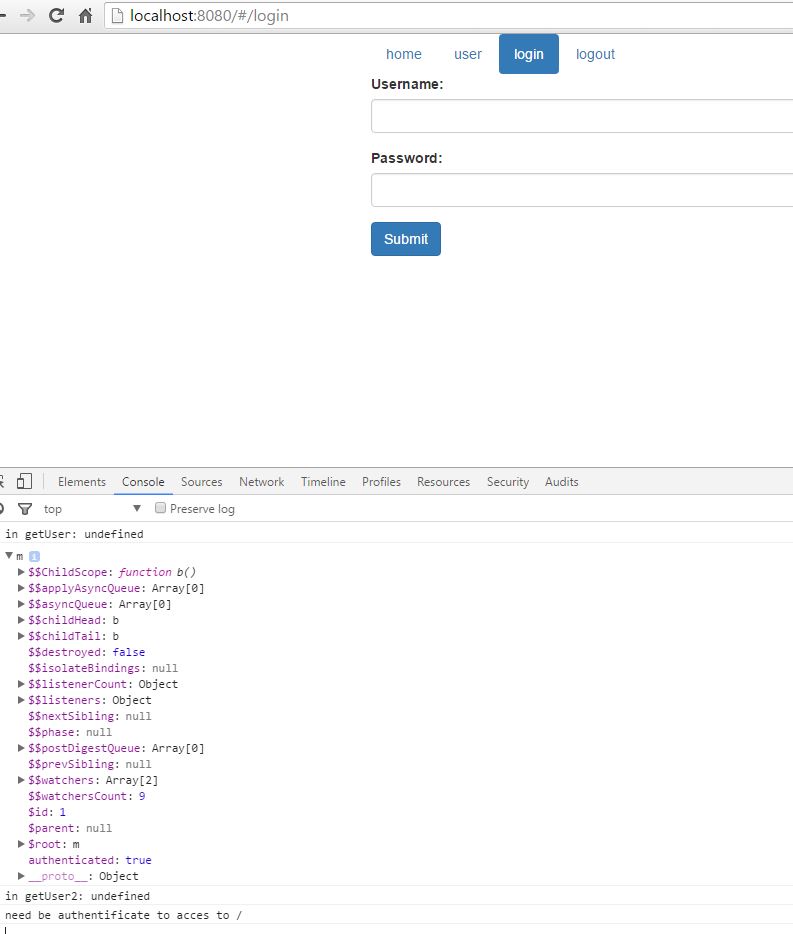
Task: Expand $$listenerCount object
Action: click(21, 684)
